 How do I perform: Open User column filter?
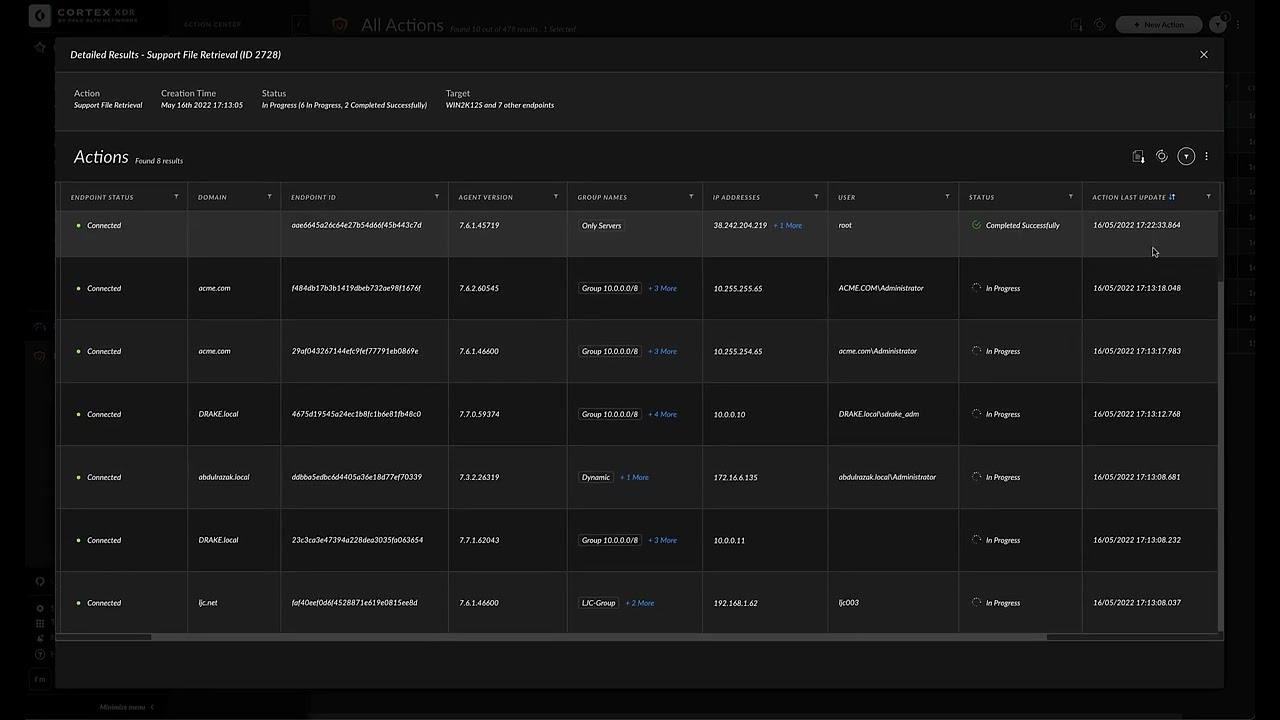coord(947,197)
